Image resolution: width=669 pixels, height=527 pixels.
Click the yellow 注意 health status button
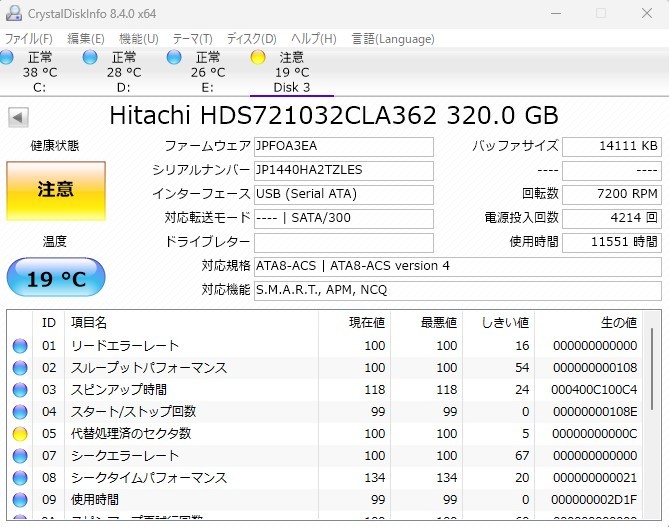coord(55,189)
